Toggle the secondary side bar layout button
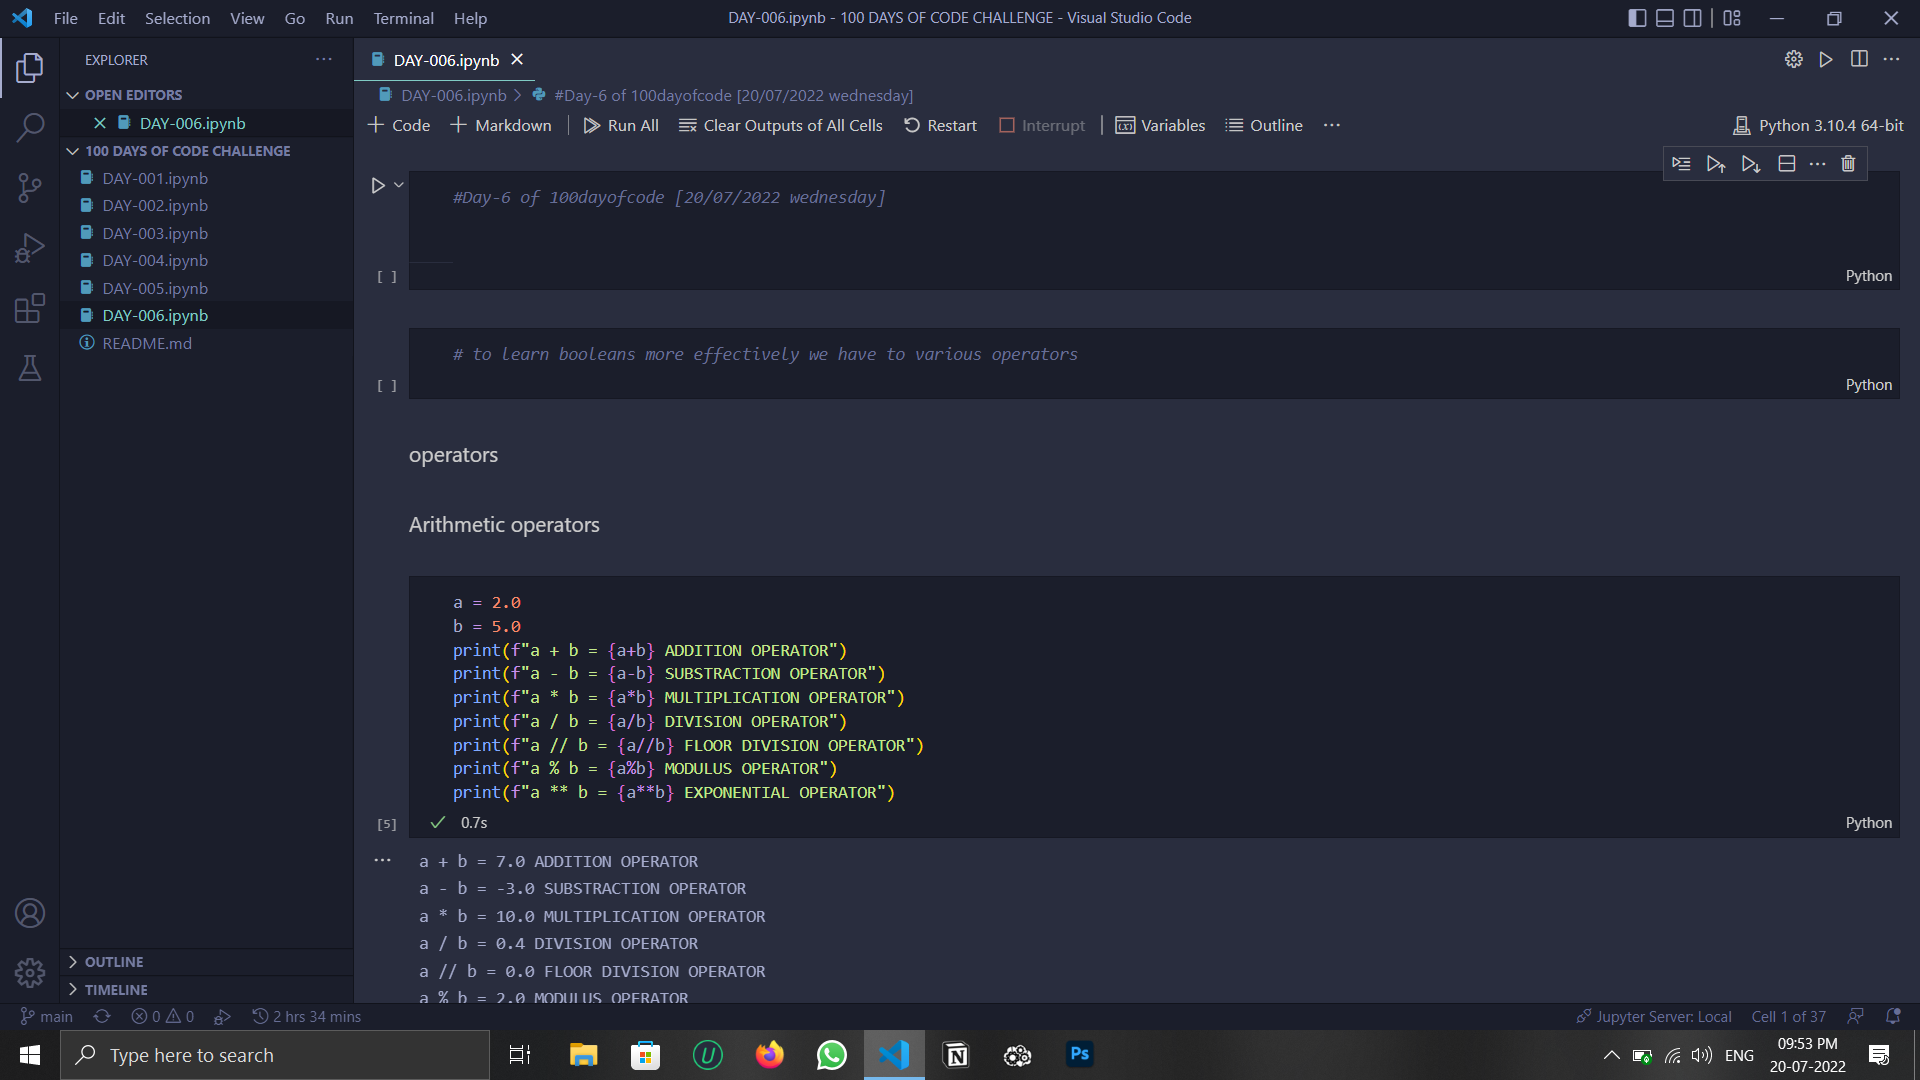Viewport: 1920px width, 1080px height. point(1693,18)
